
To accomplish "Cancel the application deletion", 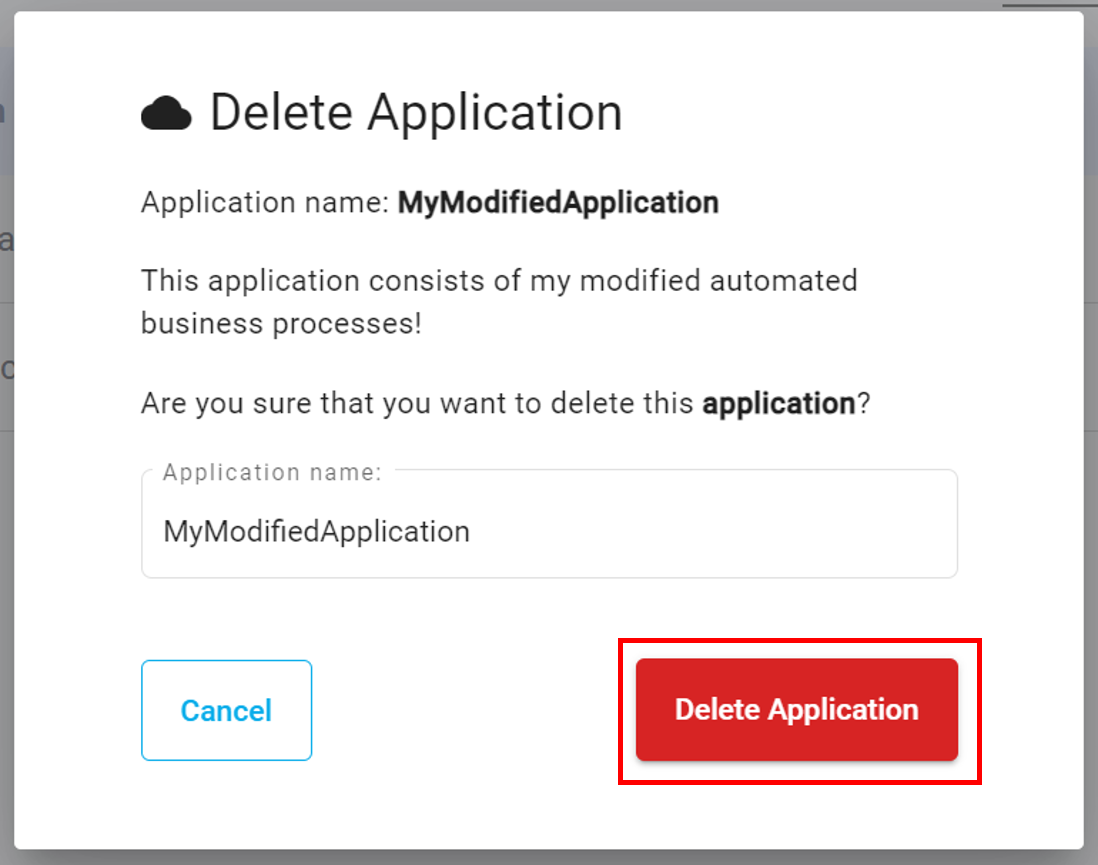I will [x=226, y=710].
